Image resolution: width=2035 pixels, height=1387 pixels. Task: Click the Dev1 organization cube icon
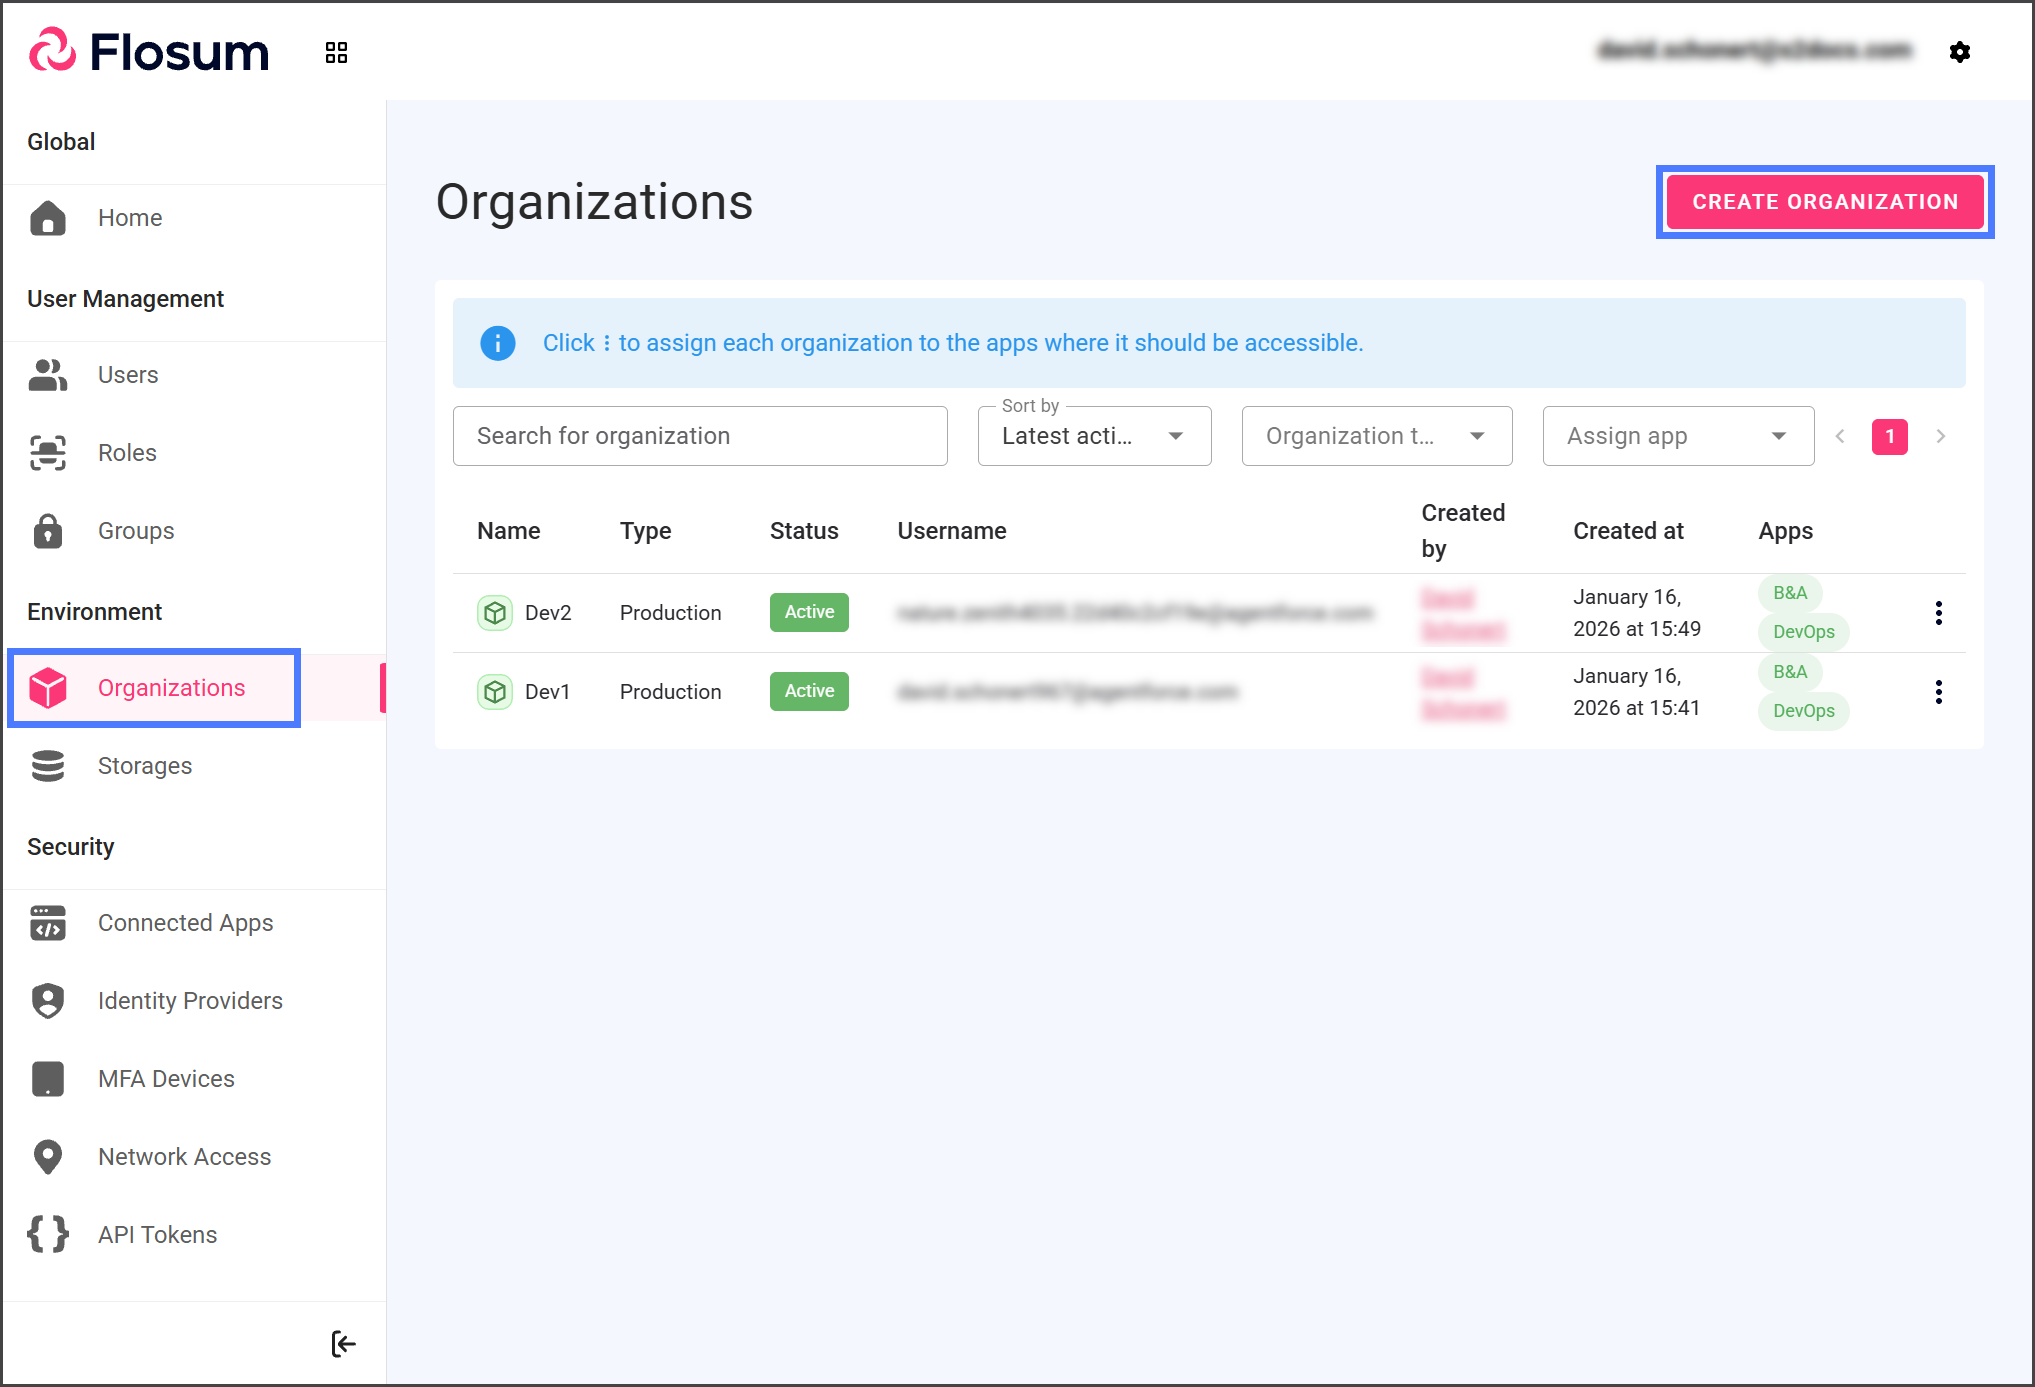(494, 692)
